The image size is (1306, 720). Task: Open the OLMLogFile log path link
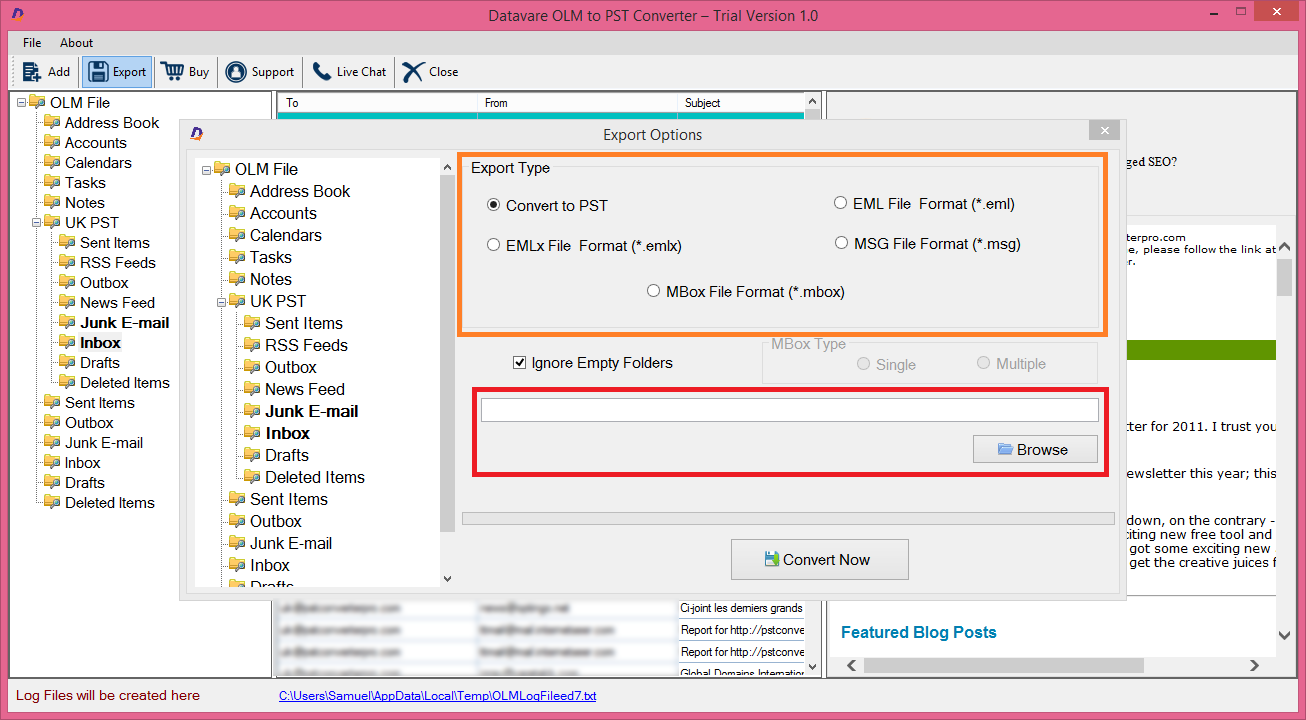(437, 695)
